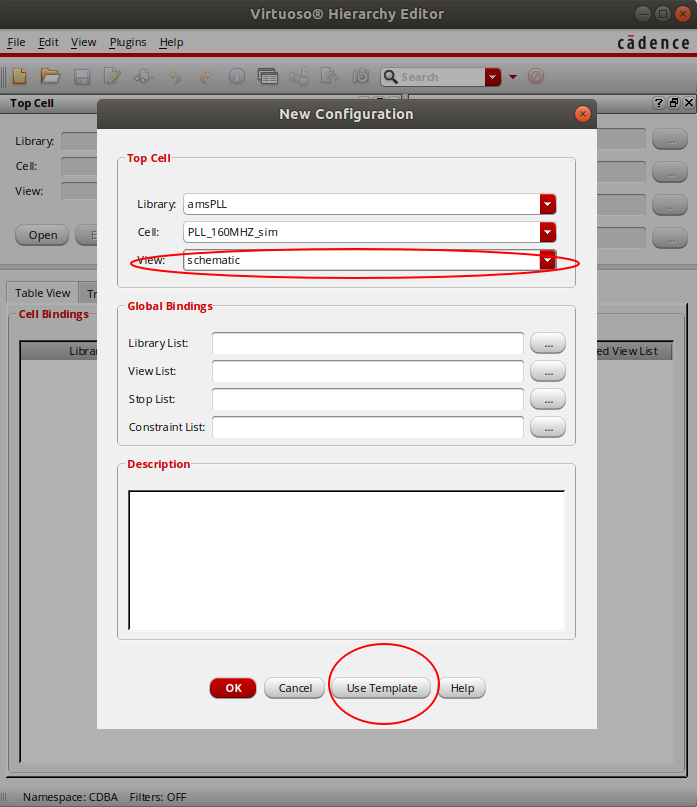Click the float/undock panel icon
This screenshot has height=807, width=697.
point(673,103)
